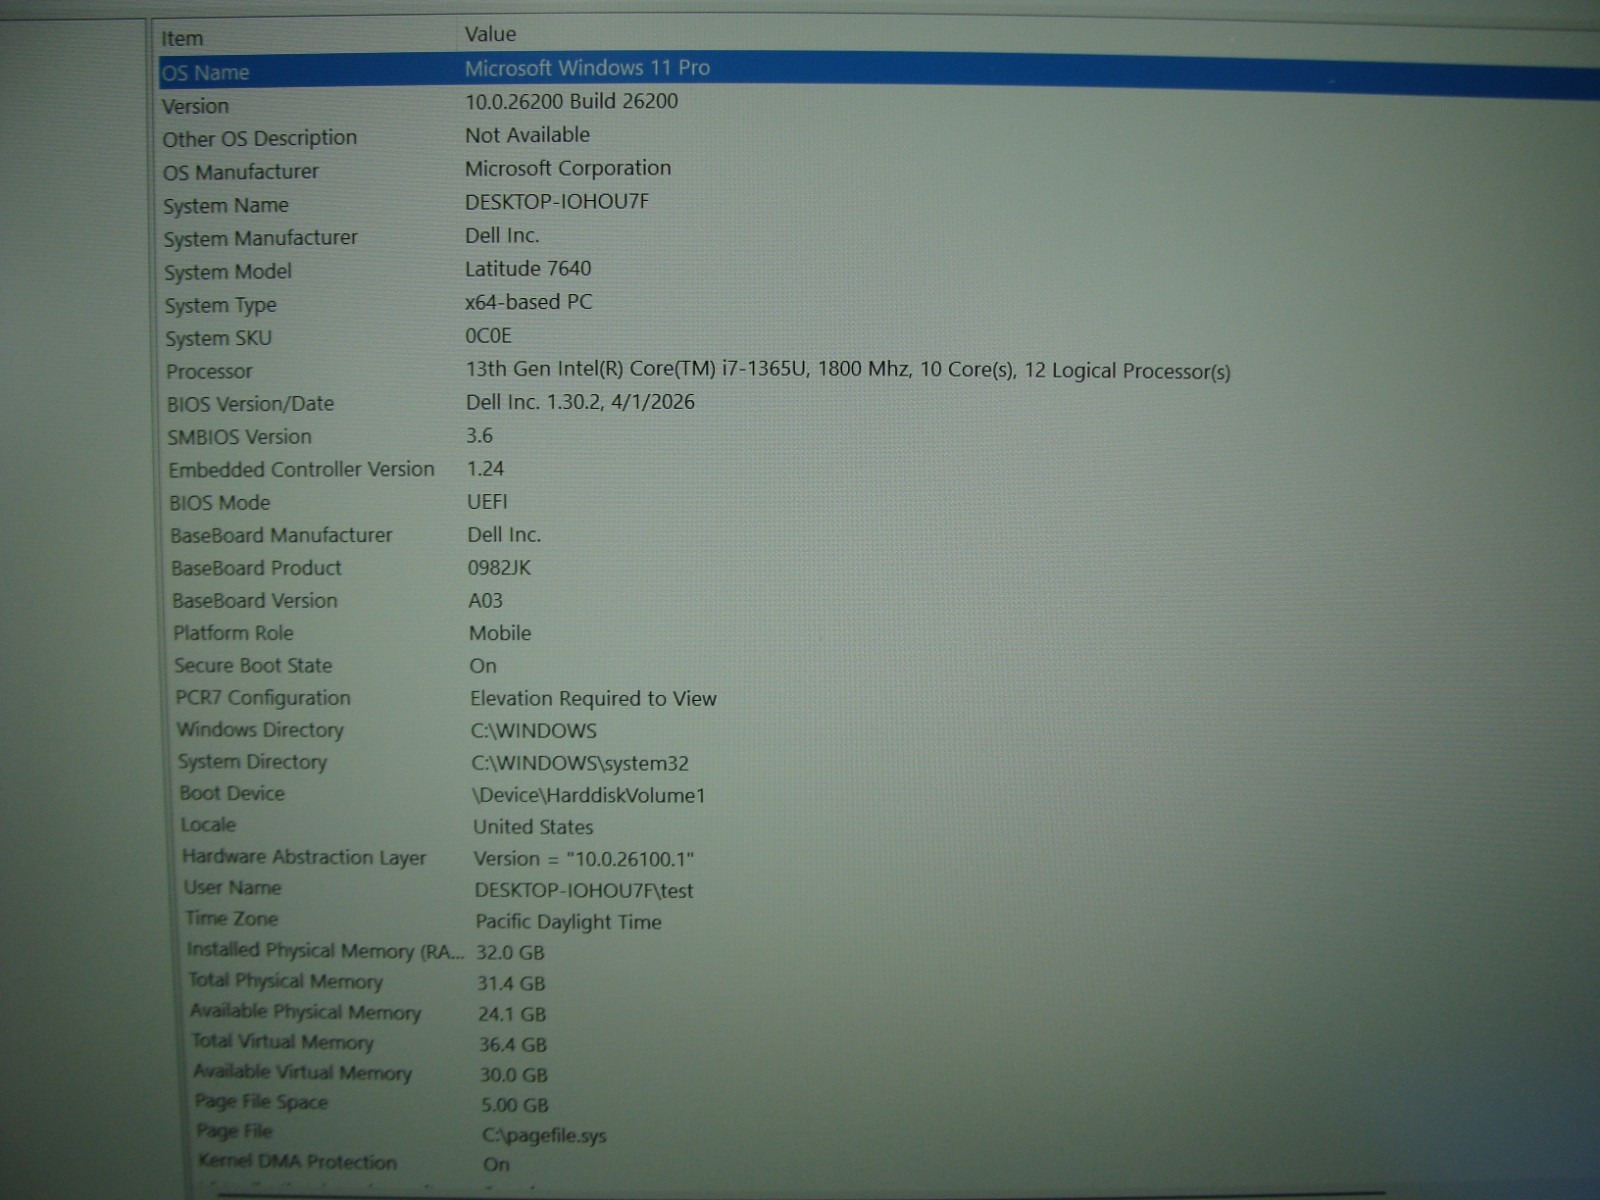Select the System SKU row label
The width and height of the screenshot is (1600, 1200).
tap(218, 338)
